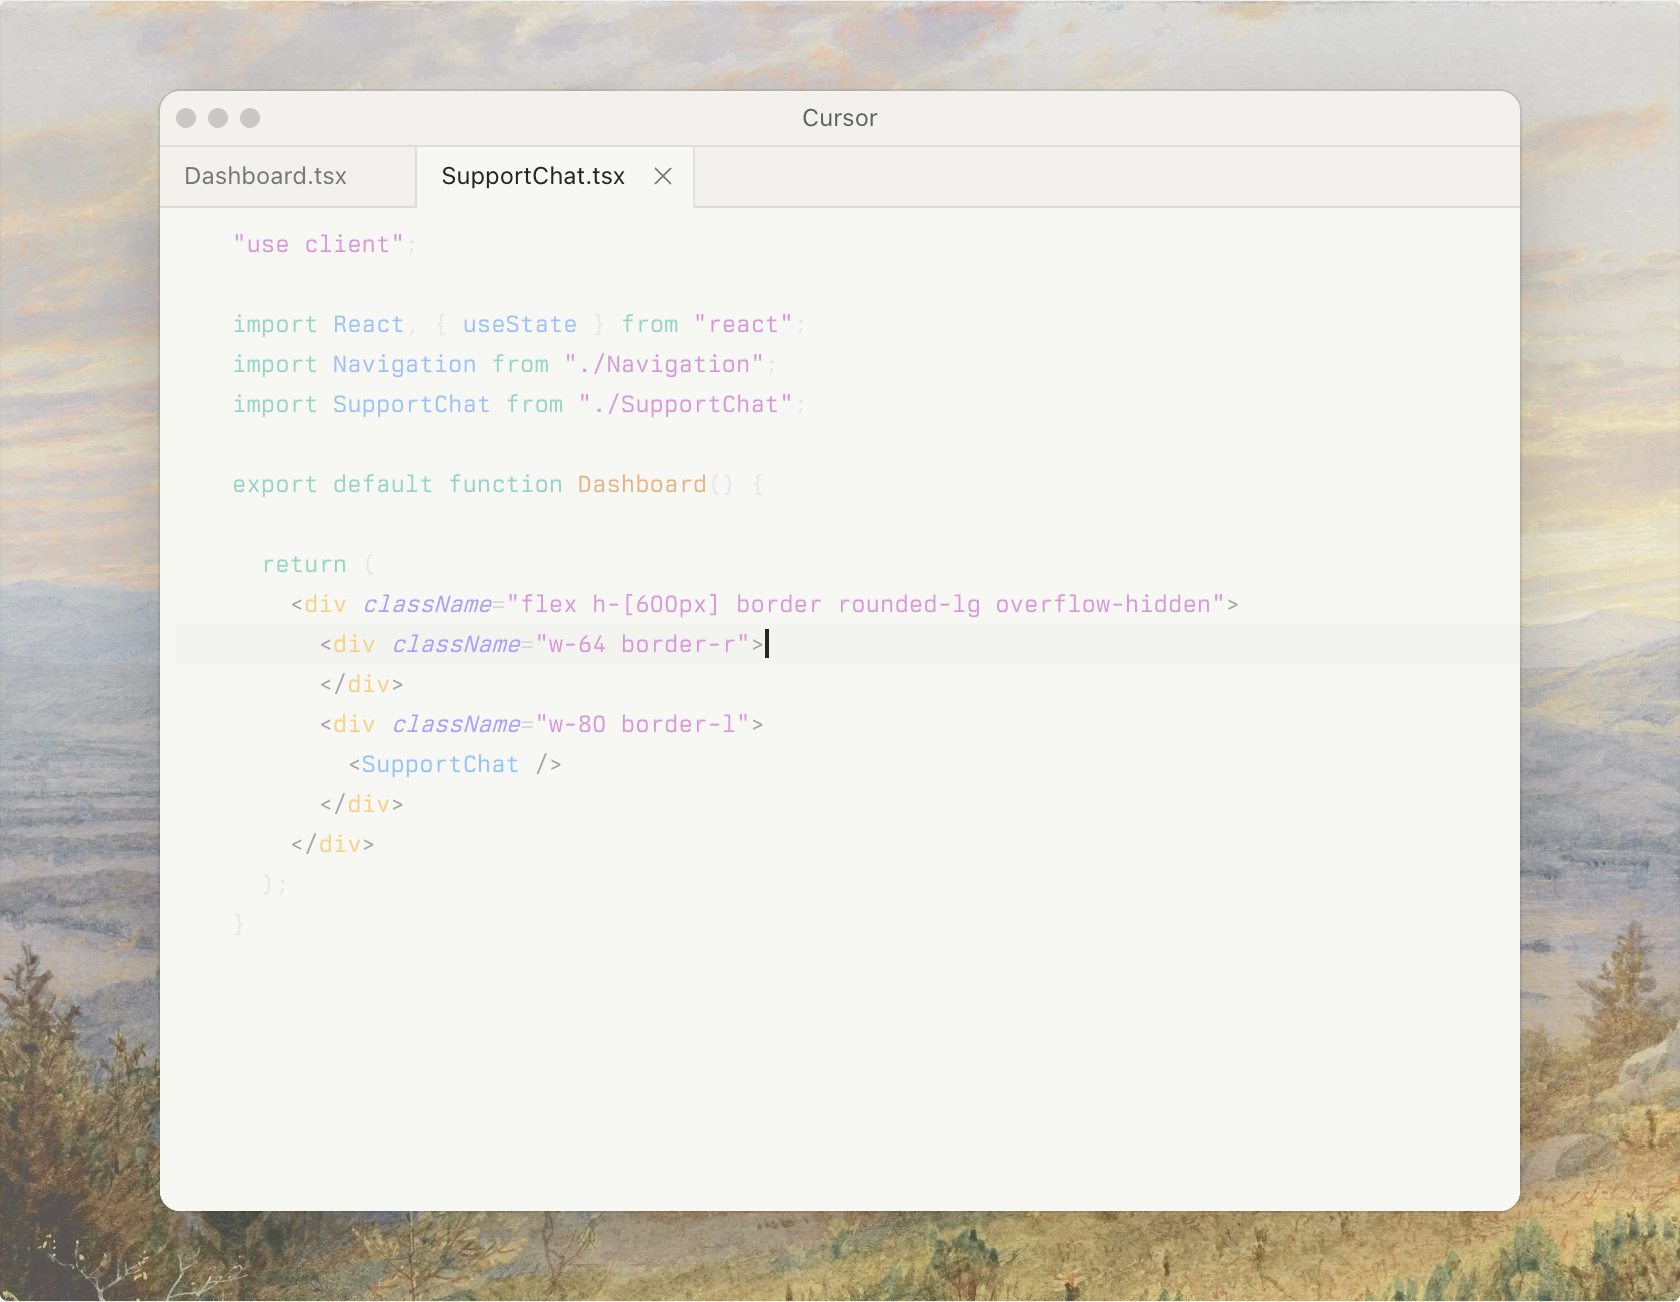The width and height of the screenshot is (1680, 1302).
Task: Click the Dashboard function name
Action: pyautogui.click(x=641, y=485)
